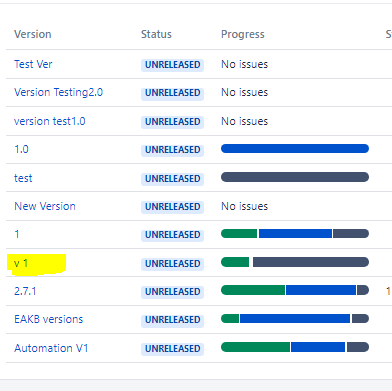392x391 pixels.
Task: Open version named 1
Action: click(x=17, y=234)
